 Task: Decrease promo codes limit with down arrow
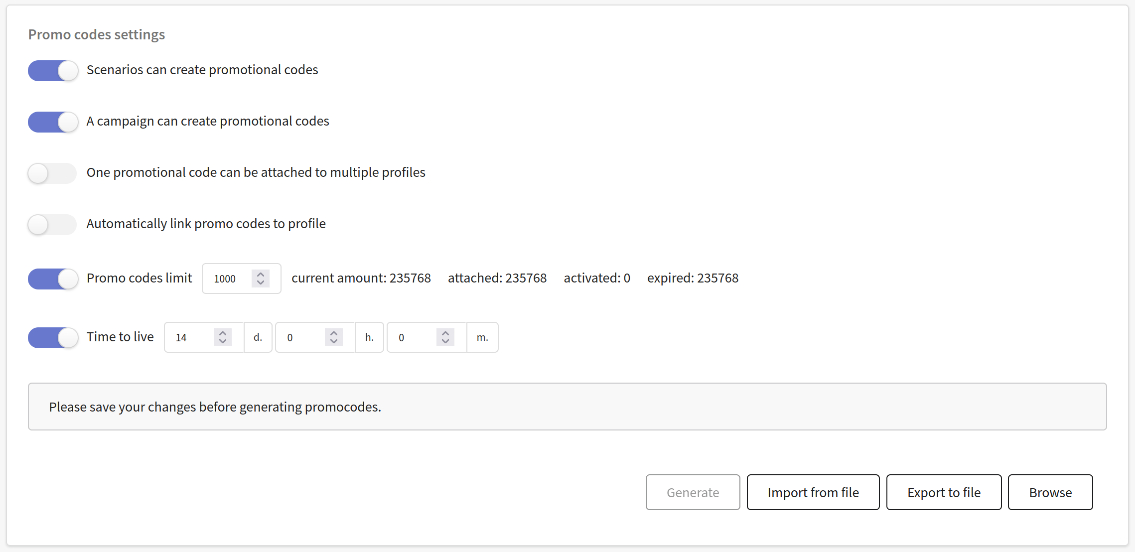[x=261, y=282]
